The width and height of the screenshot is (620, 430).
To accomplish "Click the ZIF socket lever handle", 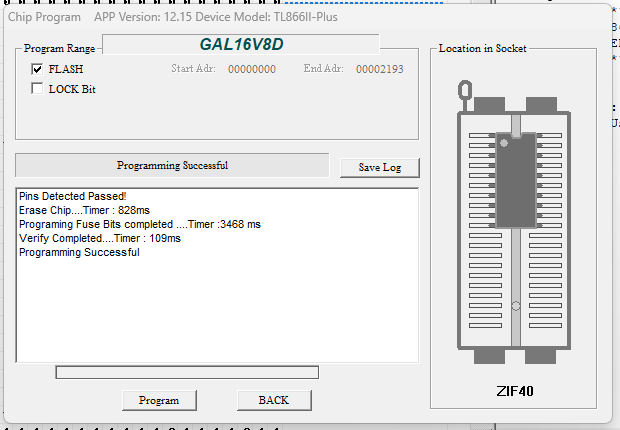I will point(466,92).
